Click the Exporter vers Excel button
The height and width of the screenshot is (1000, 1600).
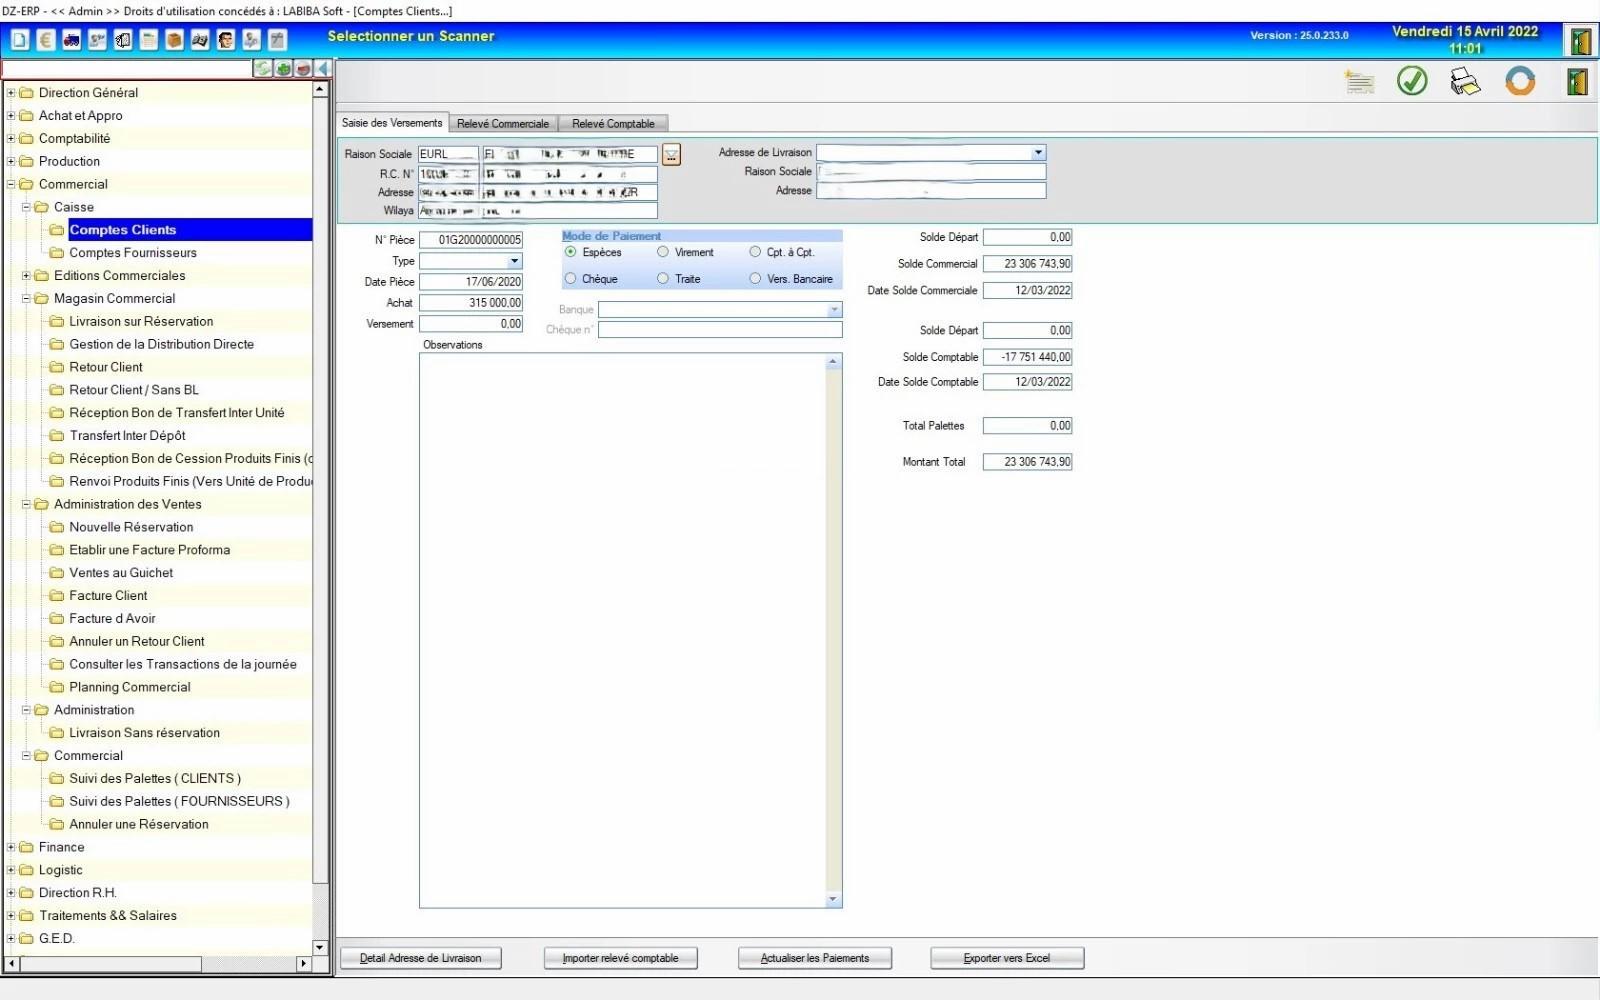click(x=1006, y=958)
